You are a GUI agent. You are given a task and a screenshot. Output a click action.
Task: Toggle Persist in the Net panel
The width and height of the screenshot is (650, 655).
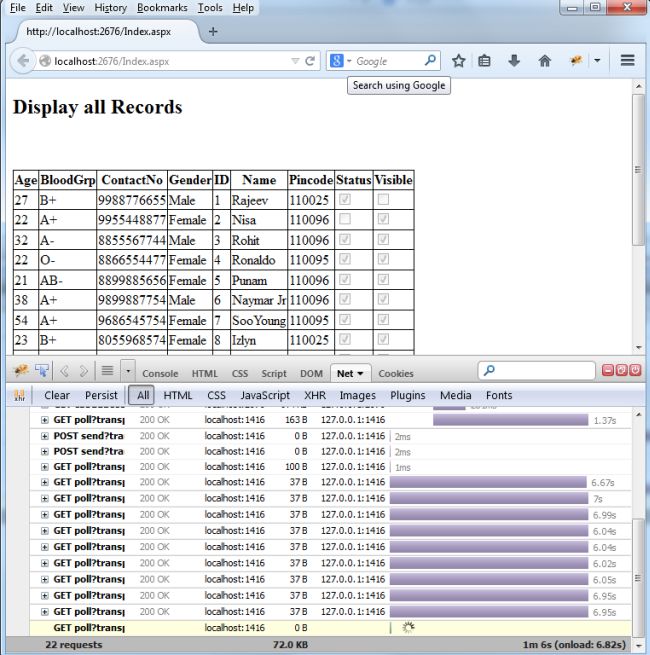pyautogui.click(x=101, y=395)
